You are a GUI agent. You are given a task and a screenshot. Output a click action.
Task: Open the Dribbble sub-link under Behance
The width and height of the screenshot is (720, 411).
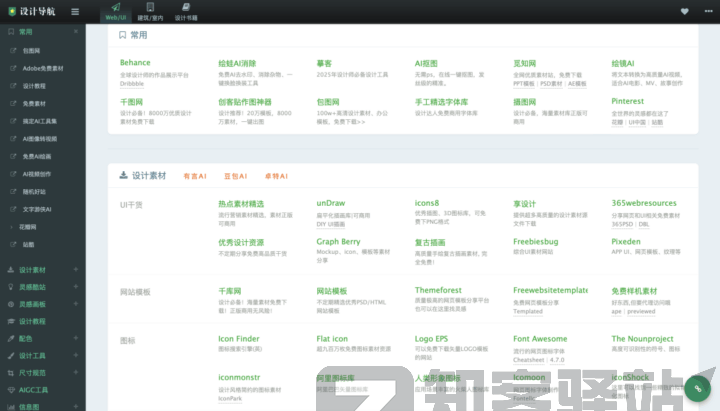132,84
